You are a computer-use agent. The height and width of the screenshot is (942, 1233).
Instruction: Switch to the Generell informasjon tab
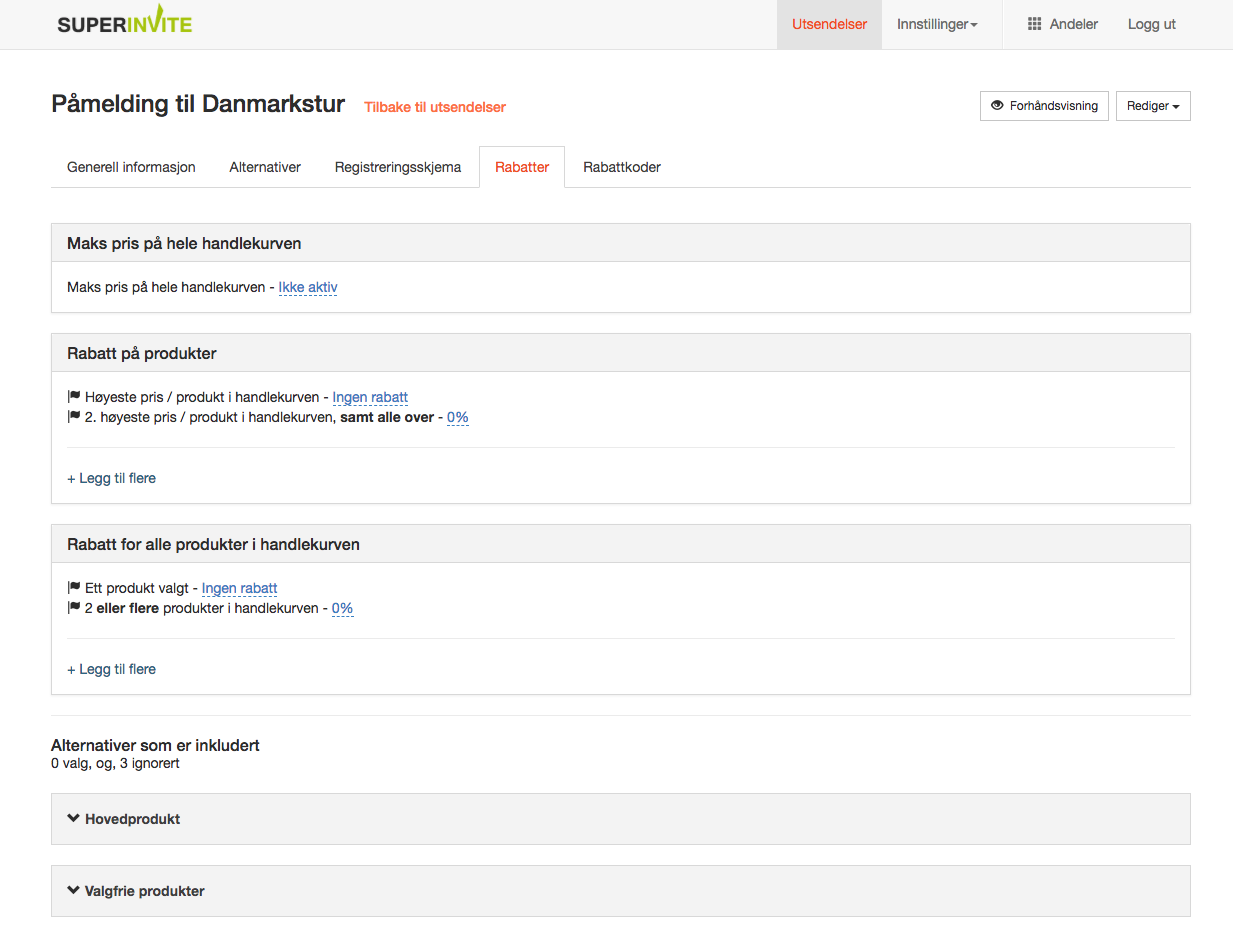[x=131, y=167]
